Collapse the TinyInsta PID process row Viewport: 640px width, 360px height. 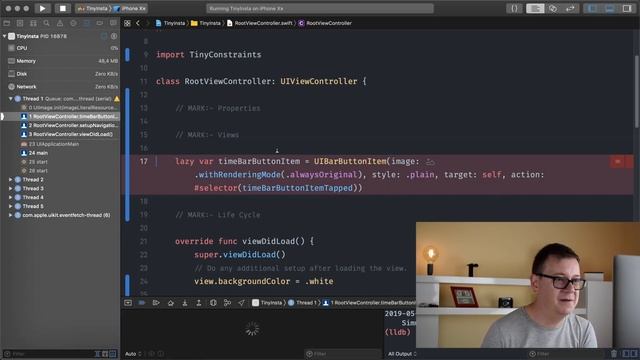pos(4,36)
